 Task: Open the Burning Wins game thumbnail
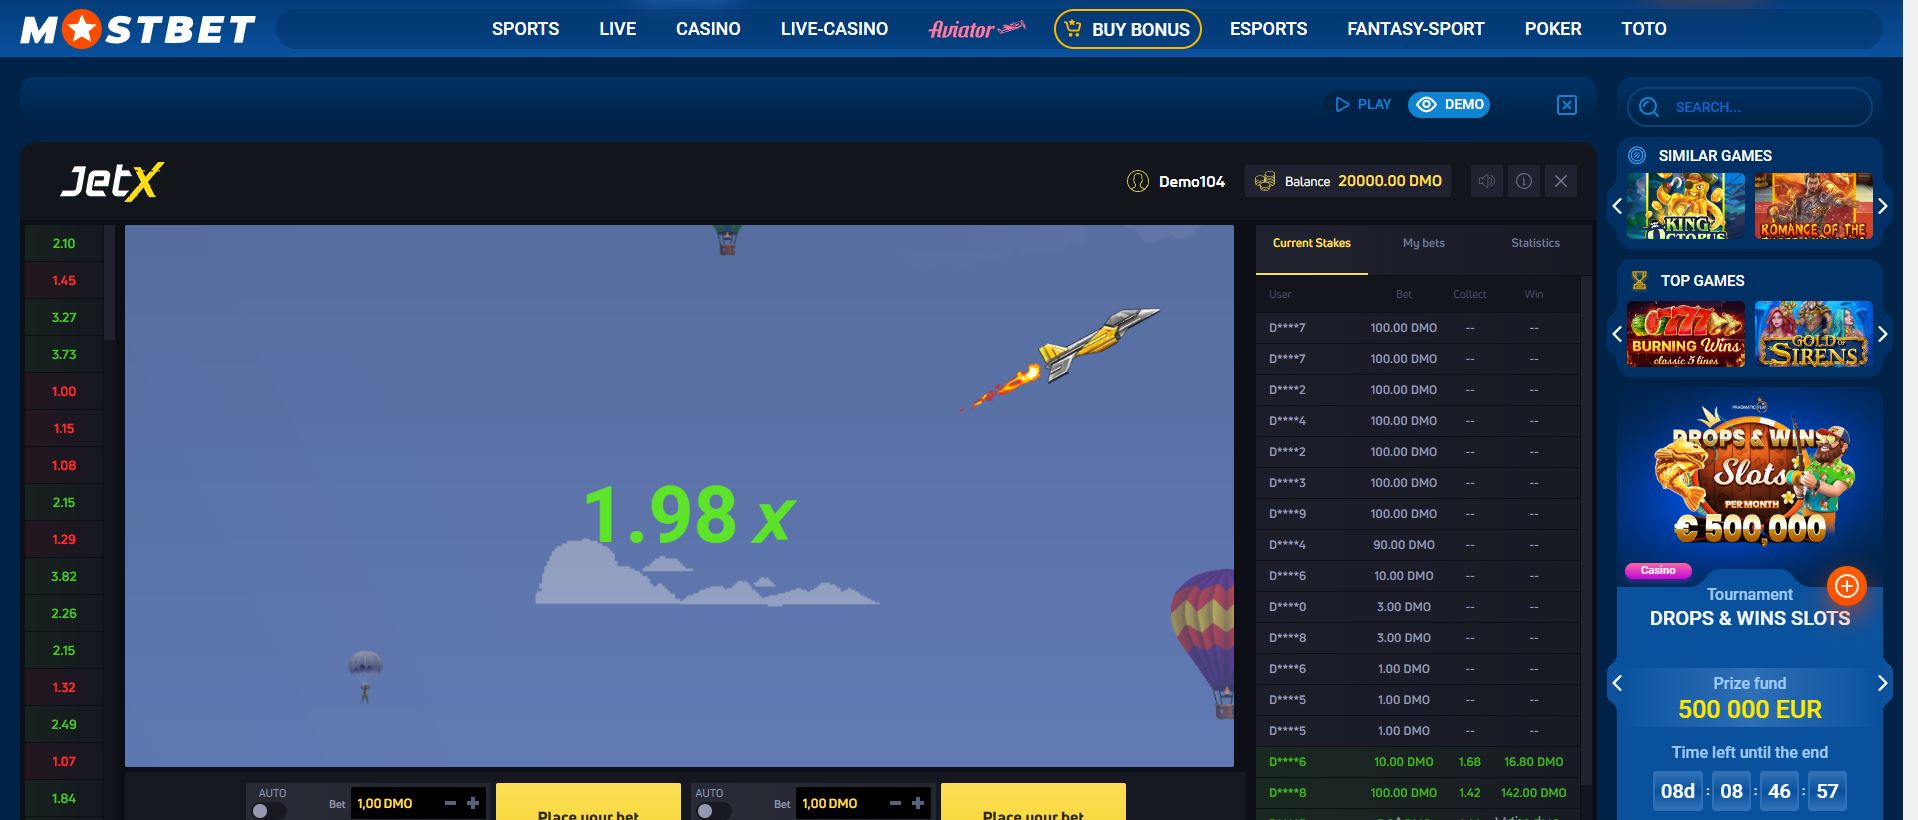click(x=1685, y=334)
